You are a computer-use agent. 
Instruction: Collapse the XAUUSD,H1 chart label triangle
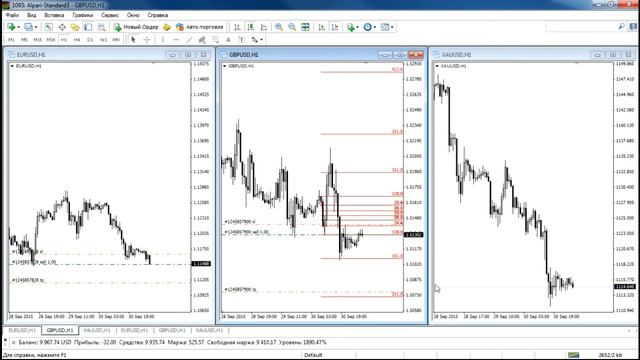pyautogui.click(x=437, y=66)
